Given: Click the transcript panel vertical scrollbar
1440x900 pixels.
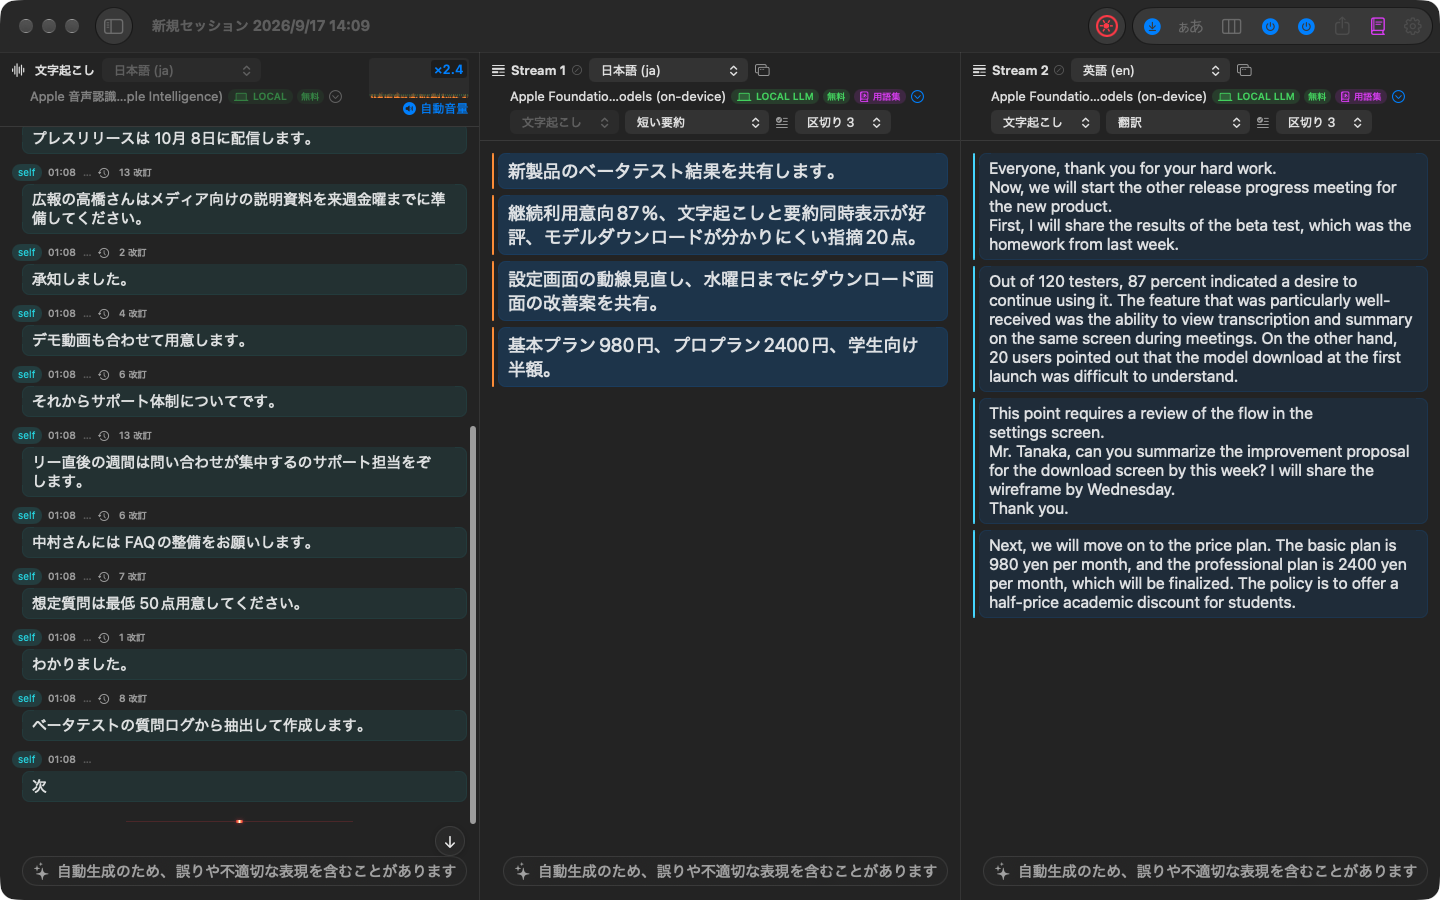Looking at the screenshot, I should (472, 624).
